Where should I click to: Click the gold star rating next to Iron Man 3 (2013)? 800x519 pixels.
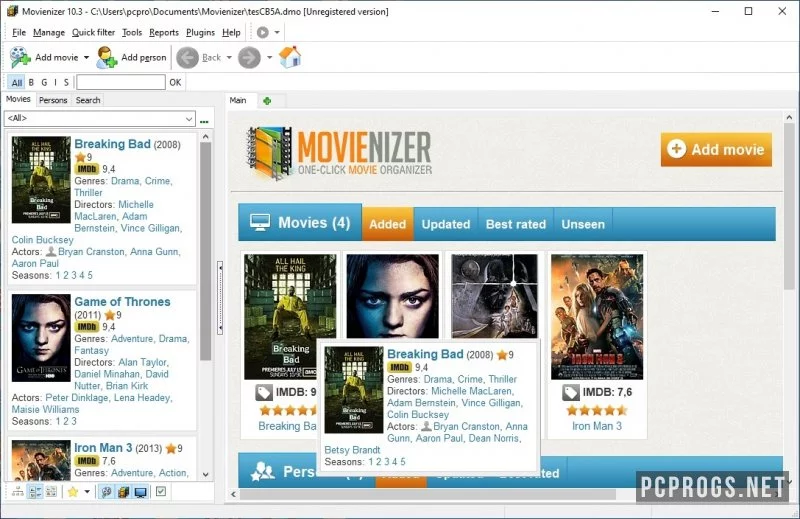point(171,449)
